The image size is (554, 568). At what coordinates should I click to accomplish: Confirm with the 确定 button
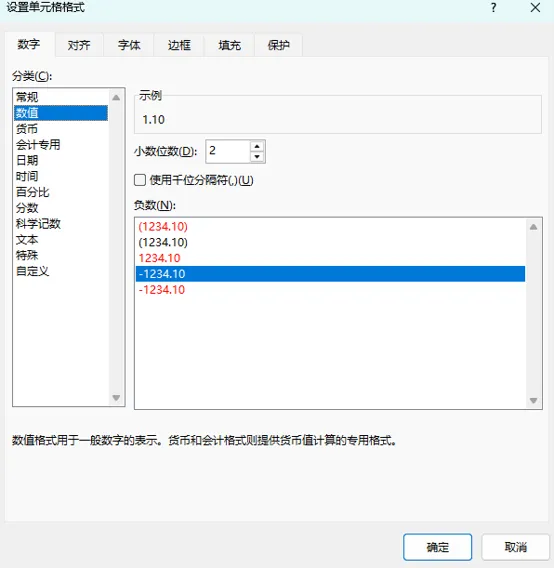click(x=437, y=547)
